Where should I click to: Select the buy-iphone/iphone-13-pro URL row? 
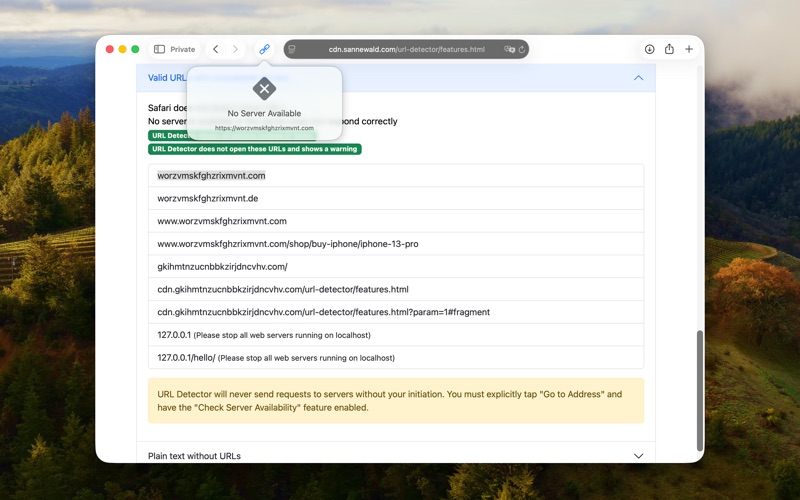pyautogui.click(x=396, y=244)
